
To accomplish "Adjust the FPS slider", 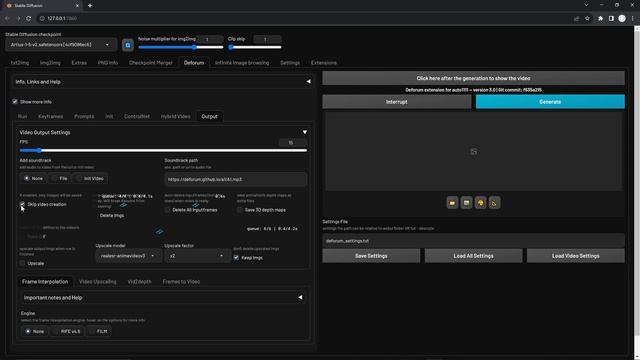I will [x=163, y=151].
